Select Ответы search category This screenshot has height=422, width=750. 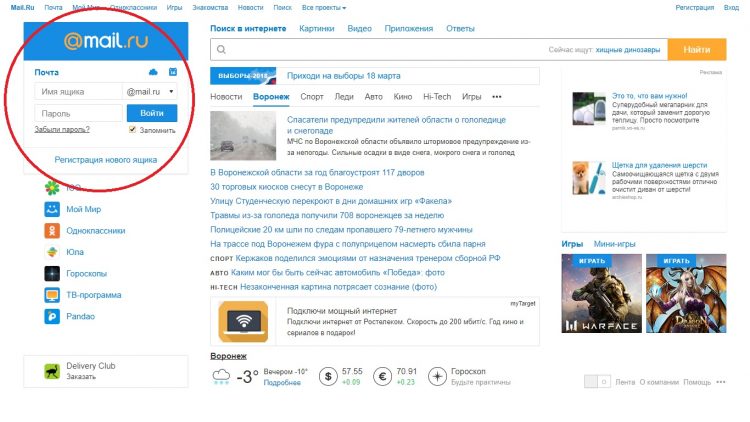pos(461,29)
